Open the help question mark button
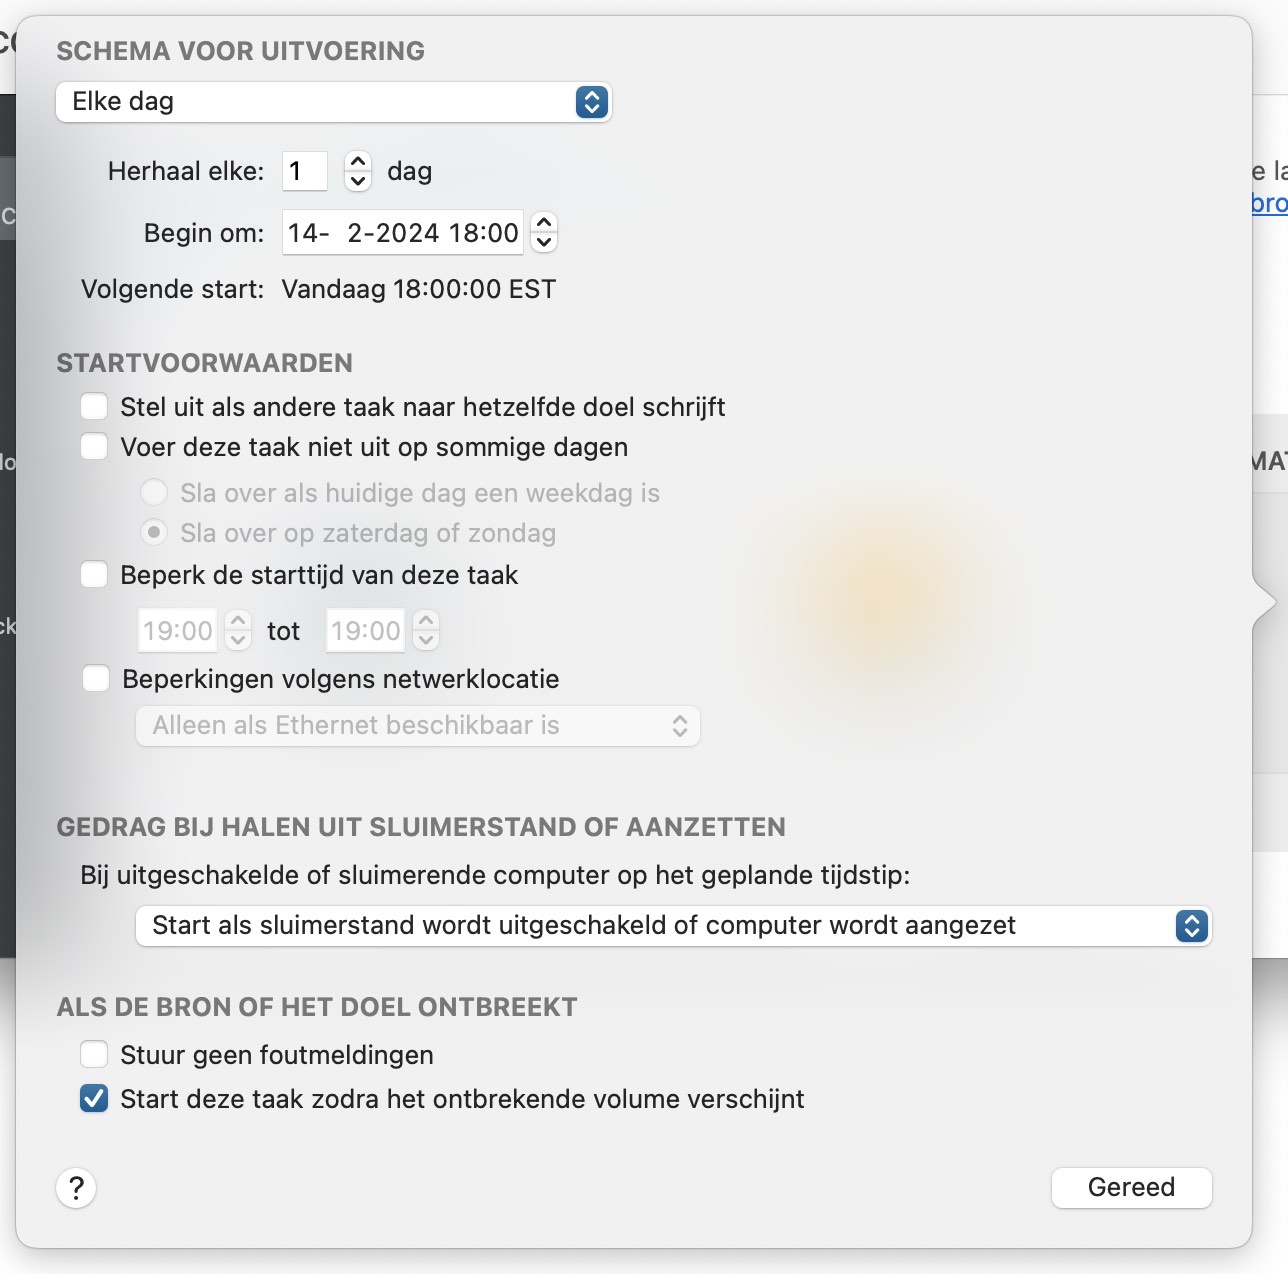The height and width of the screenshot is (1274, 1288). coord(76,1188)
